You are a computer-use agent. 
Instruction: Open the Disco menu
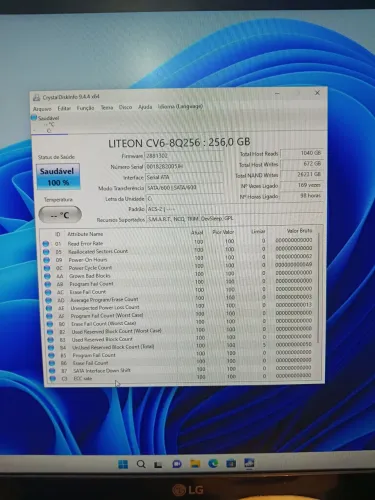[125, 107]
